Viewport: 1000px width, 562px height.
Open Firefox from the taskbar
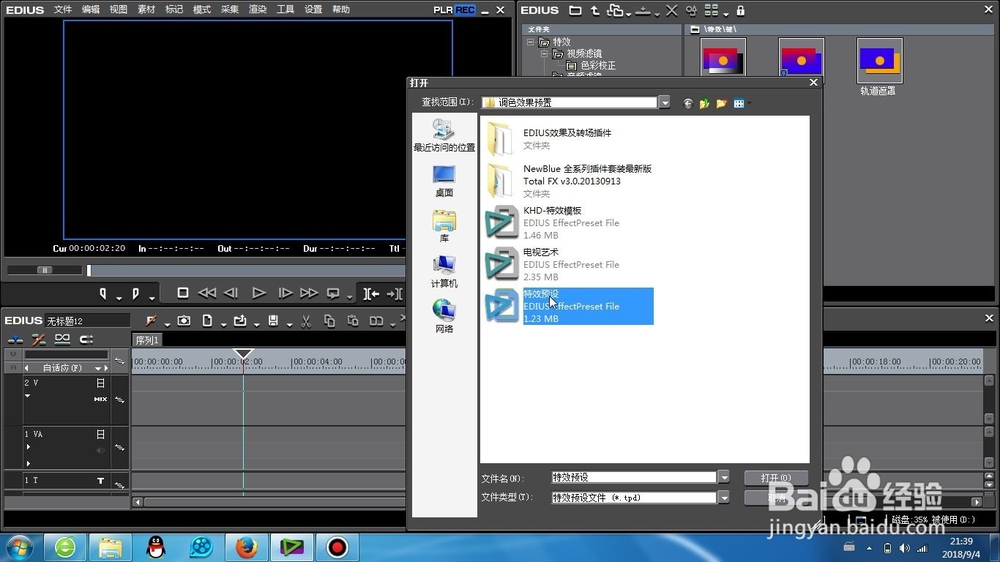246,547
